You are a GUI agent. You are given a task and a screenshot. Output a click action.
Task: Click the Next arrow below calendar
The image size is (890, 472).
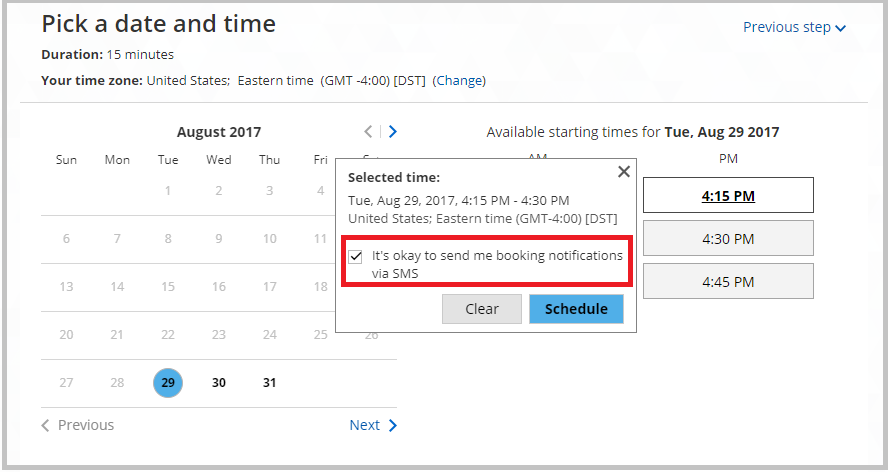click(393, 425)
